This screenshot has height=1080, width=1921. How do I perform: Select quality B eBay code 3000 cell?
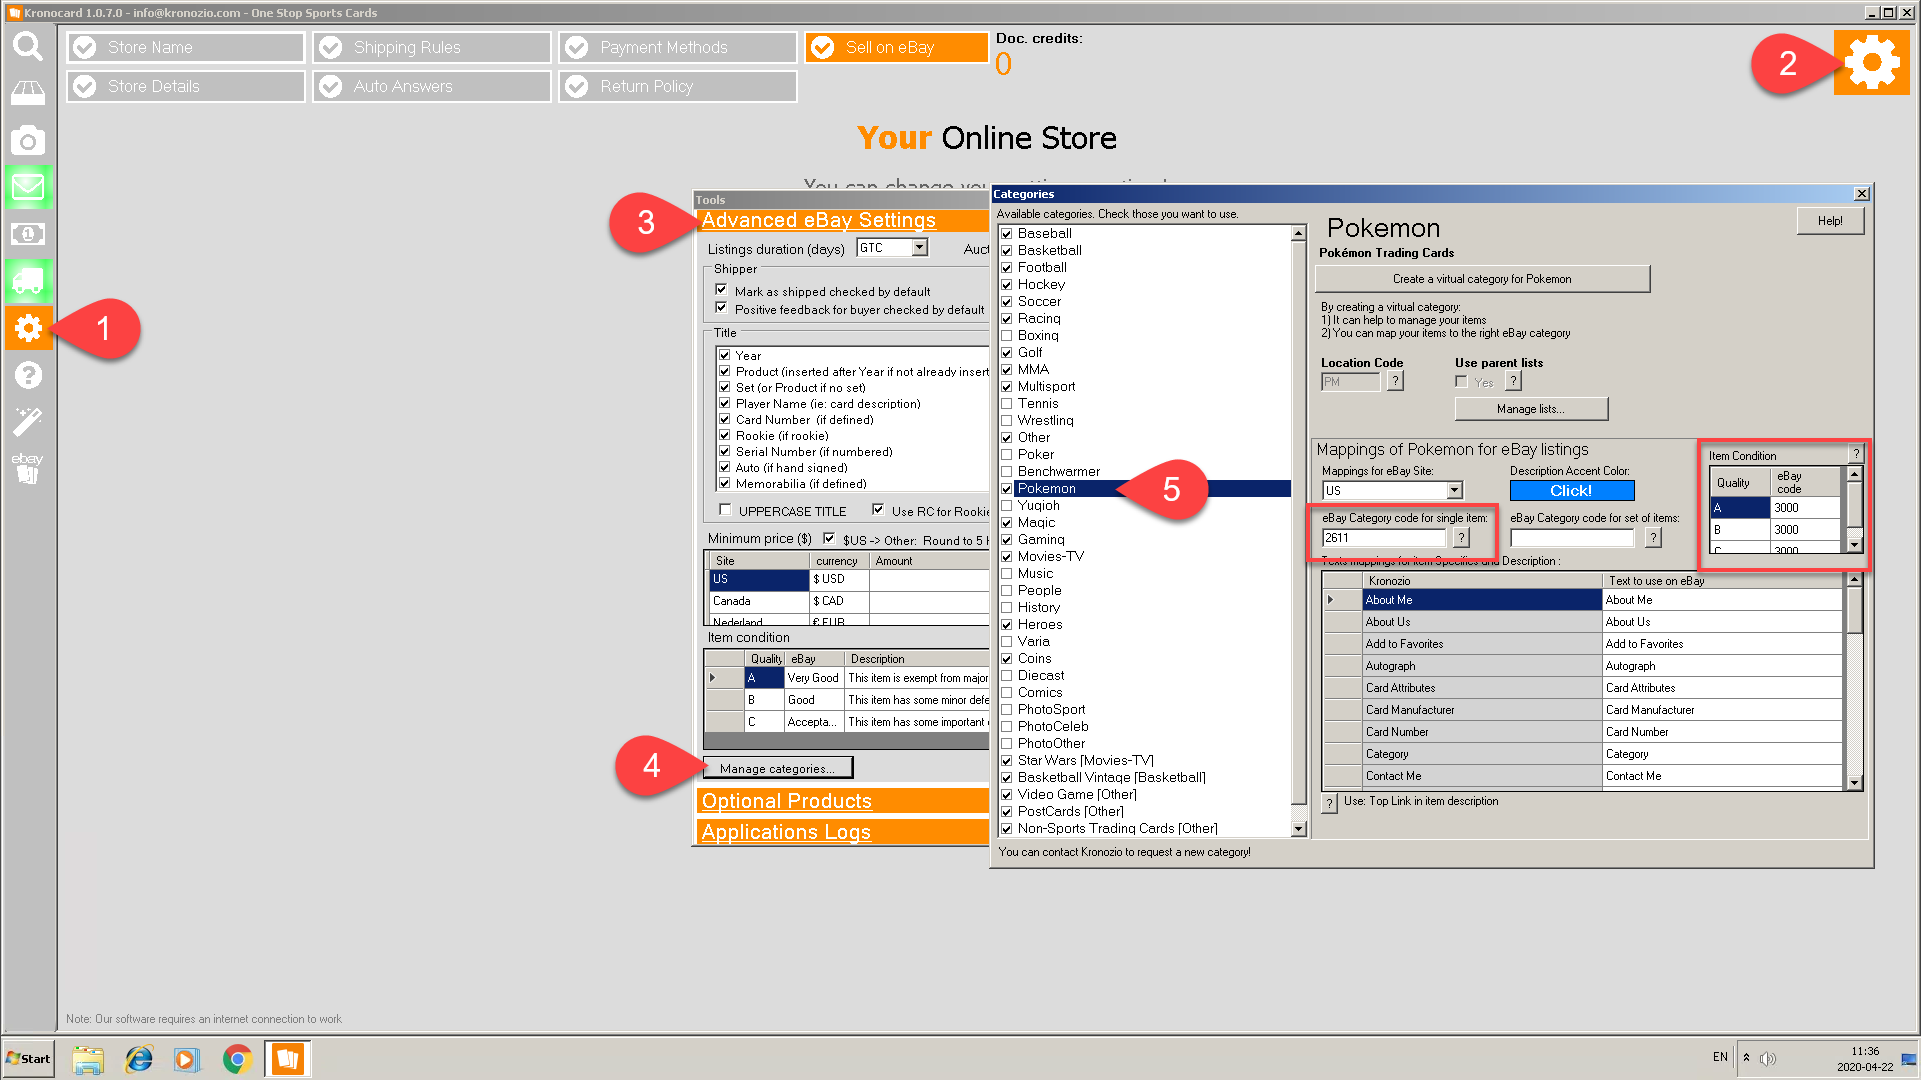point(1805,530)
